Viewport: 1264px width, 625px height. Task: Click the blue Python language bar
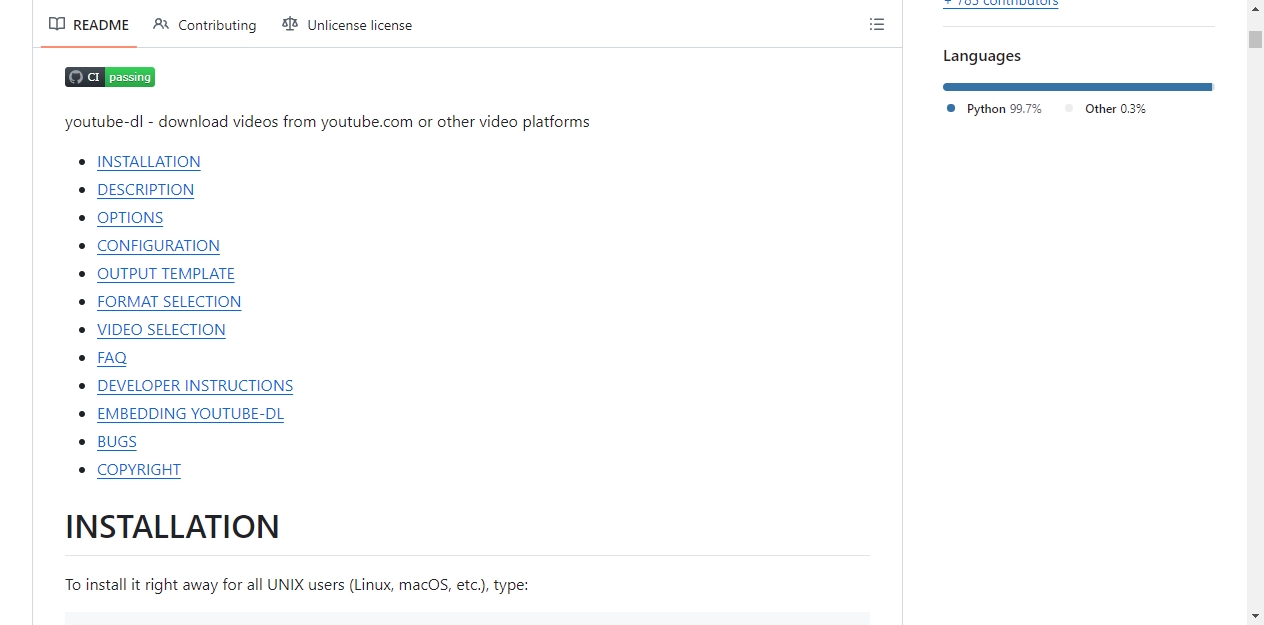tap(1077, 87)
